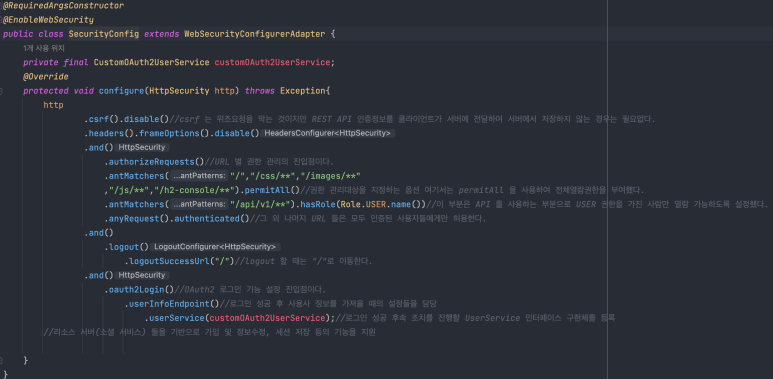The image size is (773, 379).
Task: Click the @RequiredArgsConstructor annotation
Action: (x=64, y=6)
